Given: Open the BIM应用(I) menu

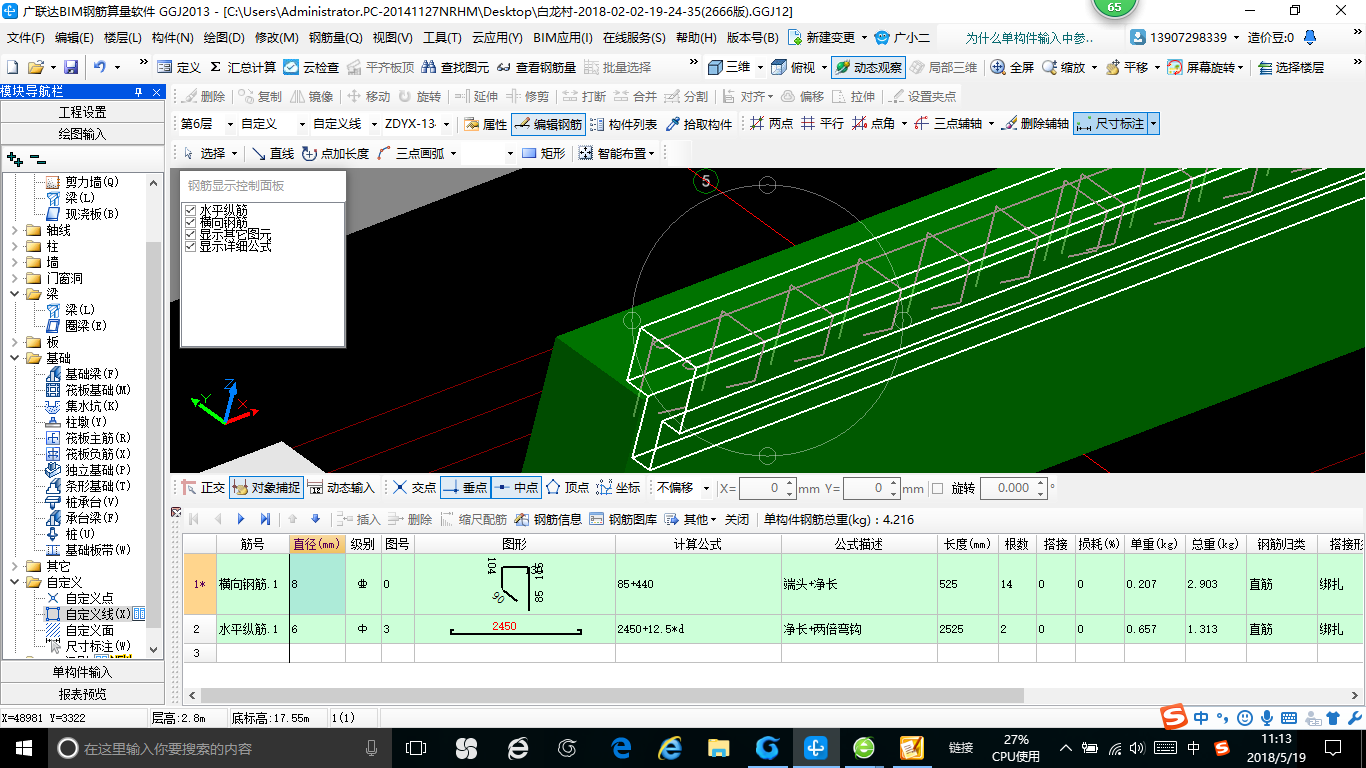Looking at the screenshot, I should (x=563, y=38).
